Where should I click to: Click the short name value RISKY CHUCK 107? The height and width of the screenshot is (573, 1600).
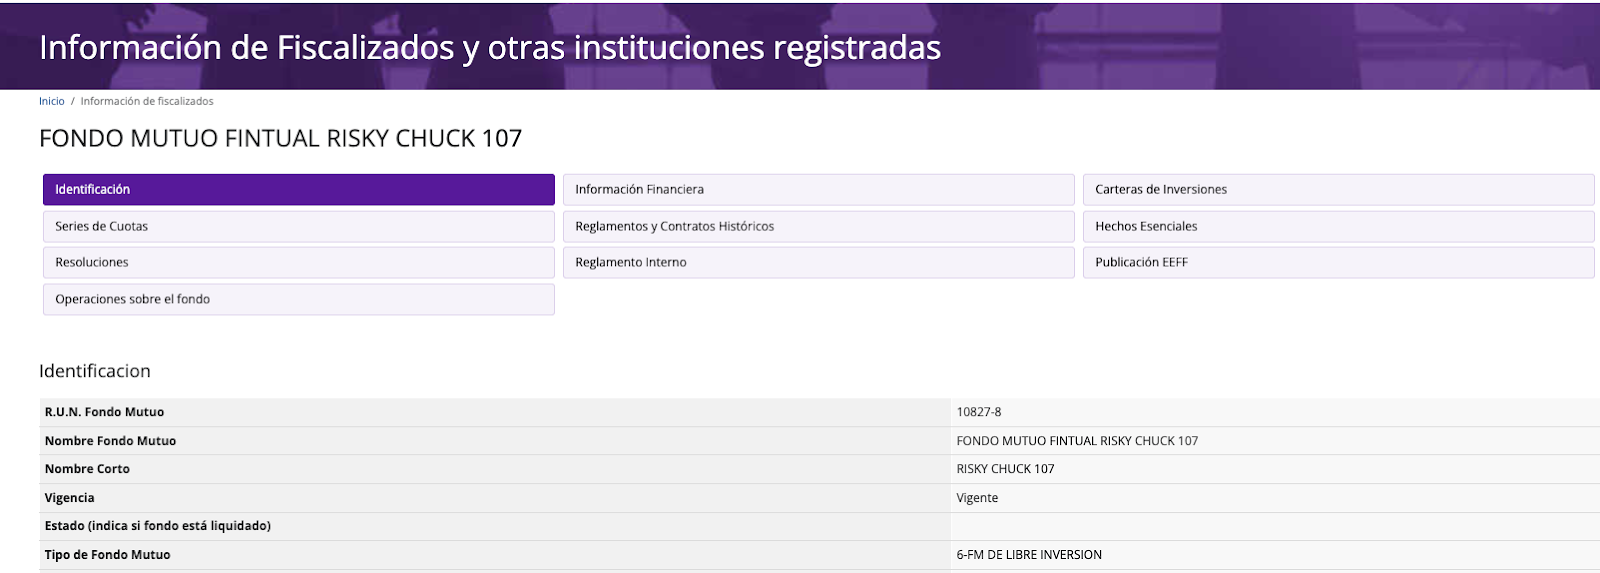(1005, 469)
